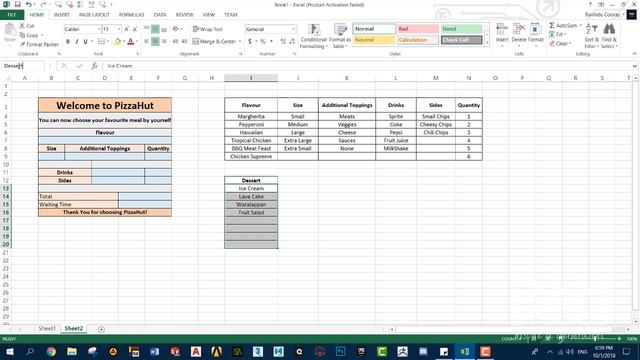Viewport: 640px width, 360px height.
Task: Toggle Bold formatting
Action: (68, 42)
